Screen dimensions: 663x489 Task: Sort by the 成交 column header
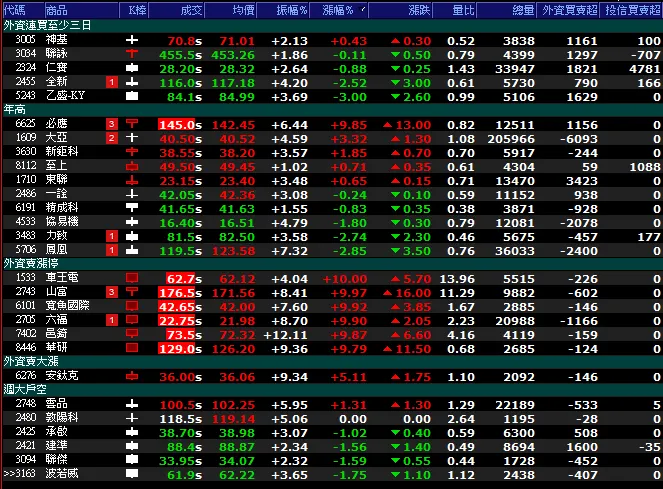[176, 10]
